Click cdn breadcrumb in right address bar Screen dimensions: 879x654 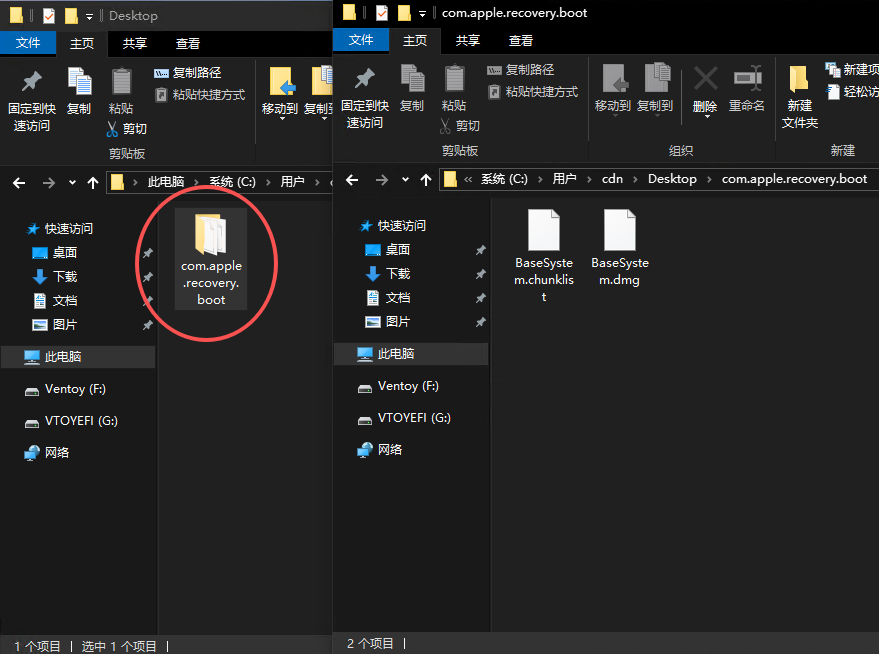pyautogui.click(x=612, y=179)
